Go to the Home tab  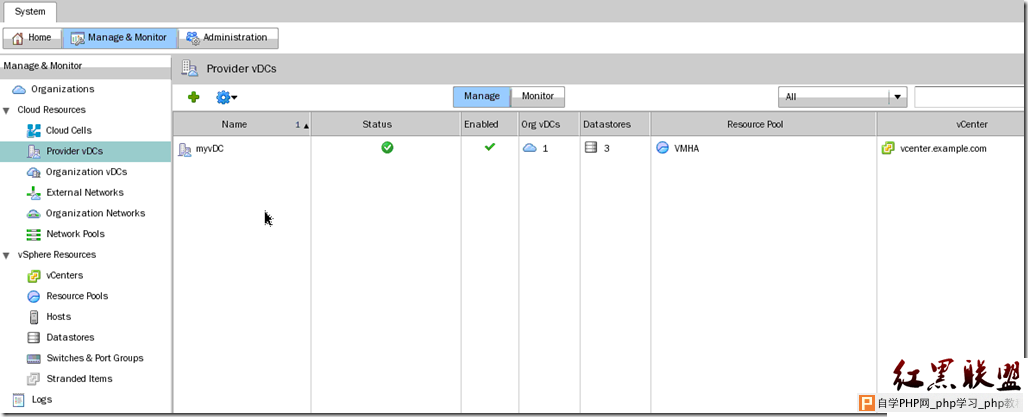pyautogui.click(x=32, y=38)
